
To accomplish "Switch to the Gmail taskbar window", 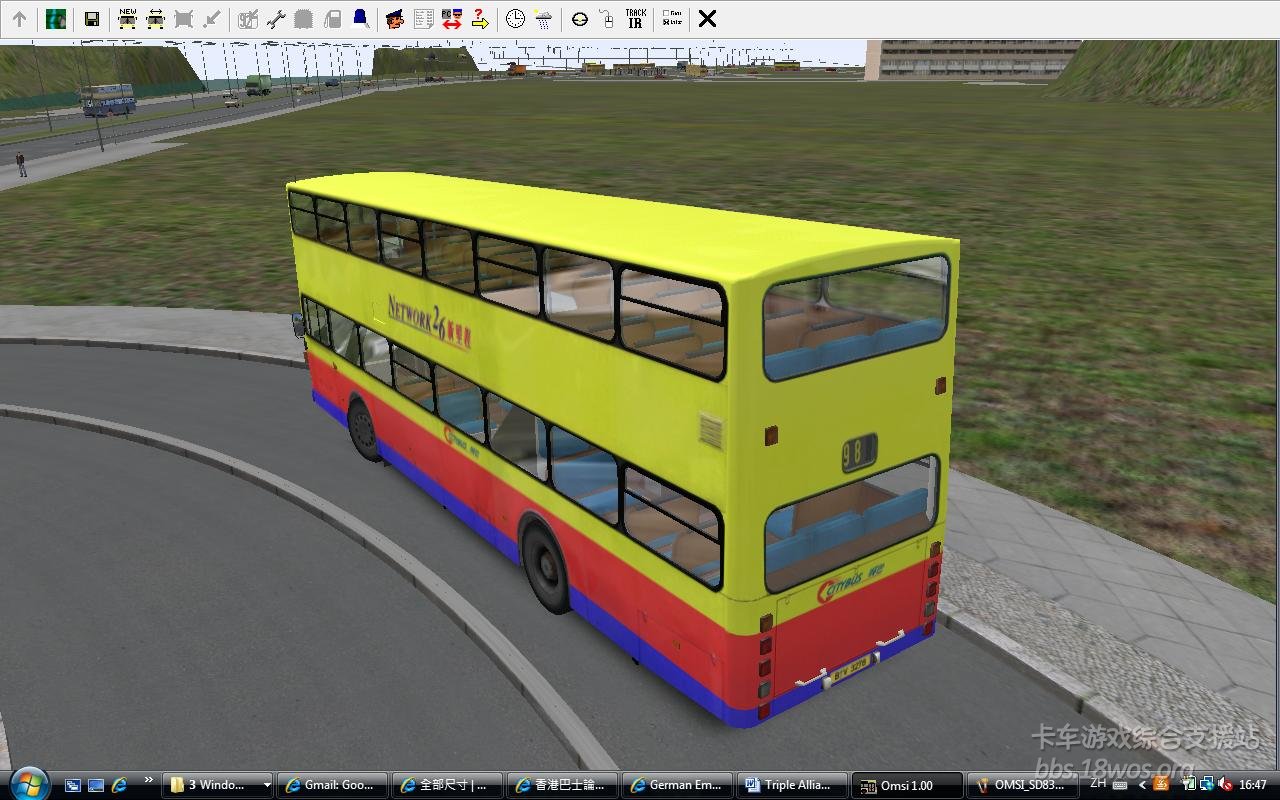I will (x=332, y=785).
